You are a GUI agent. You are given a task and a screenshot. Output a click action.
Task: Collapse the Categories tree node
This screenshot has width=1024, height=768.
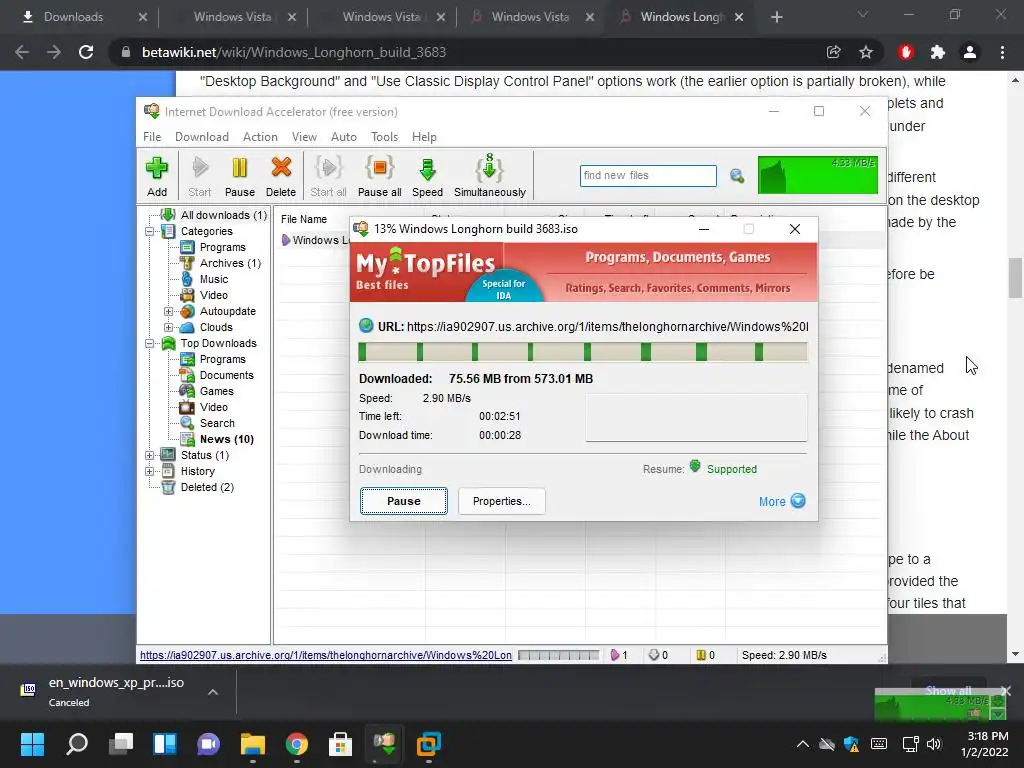[x=150, y=231]
